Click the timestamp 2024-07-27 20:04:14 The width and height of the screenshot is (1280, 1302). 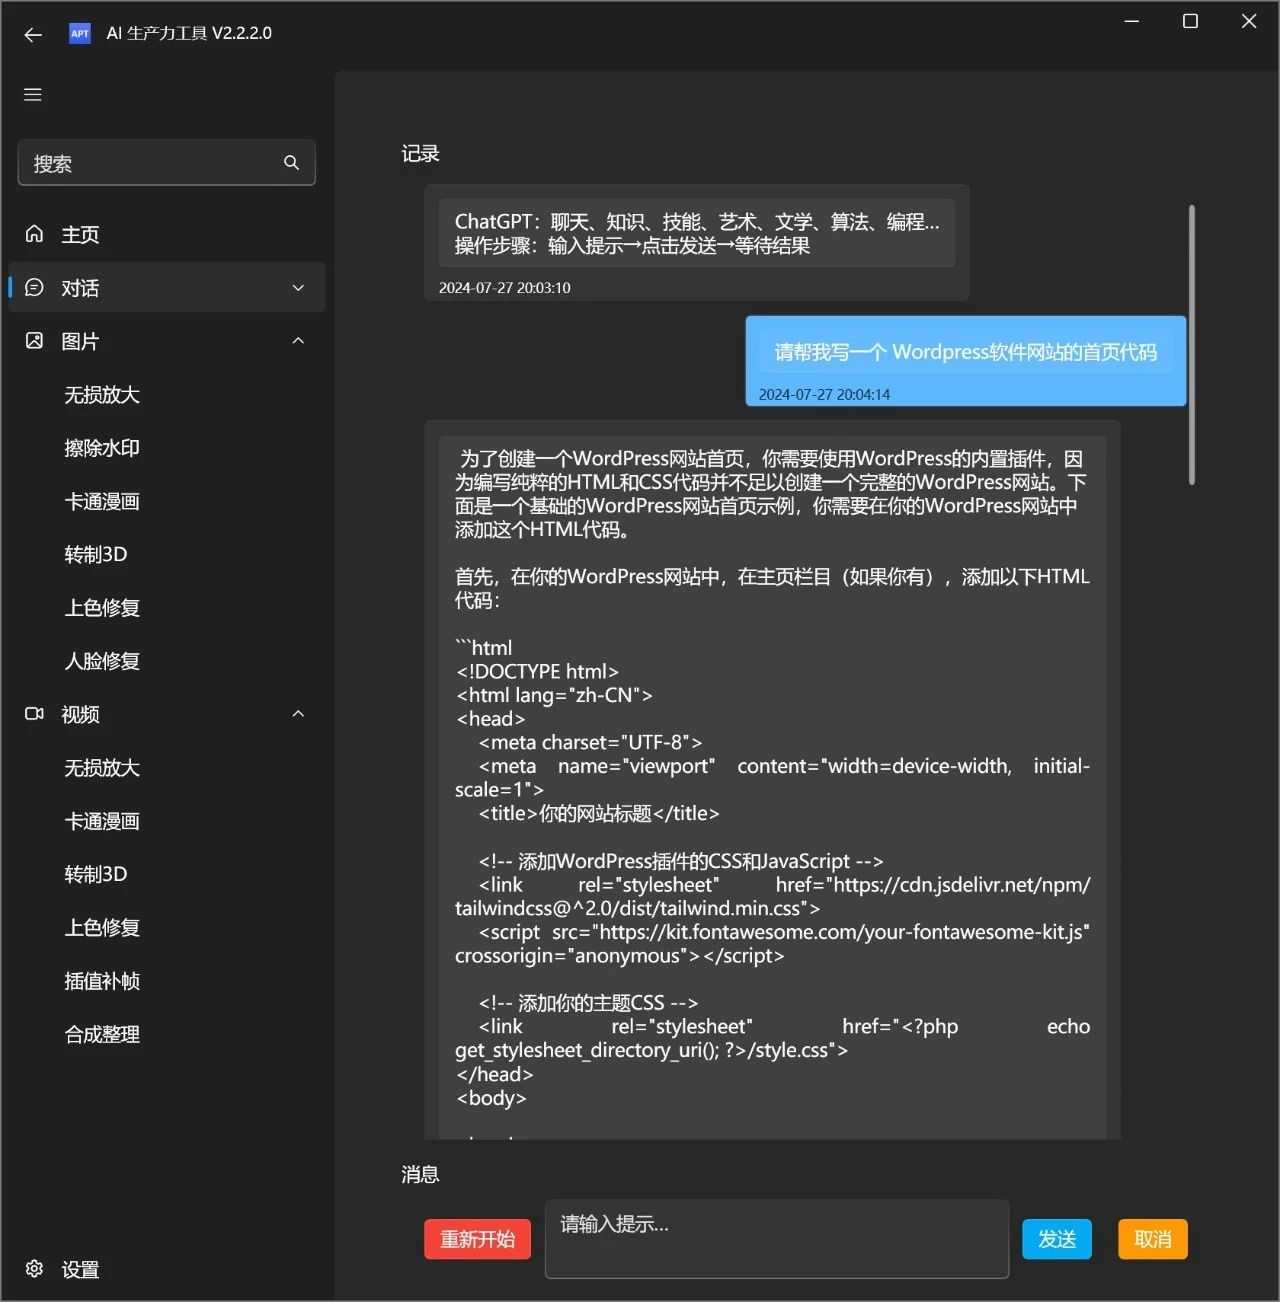pos(824,394)
